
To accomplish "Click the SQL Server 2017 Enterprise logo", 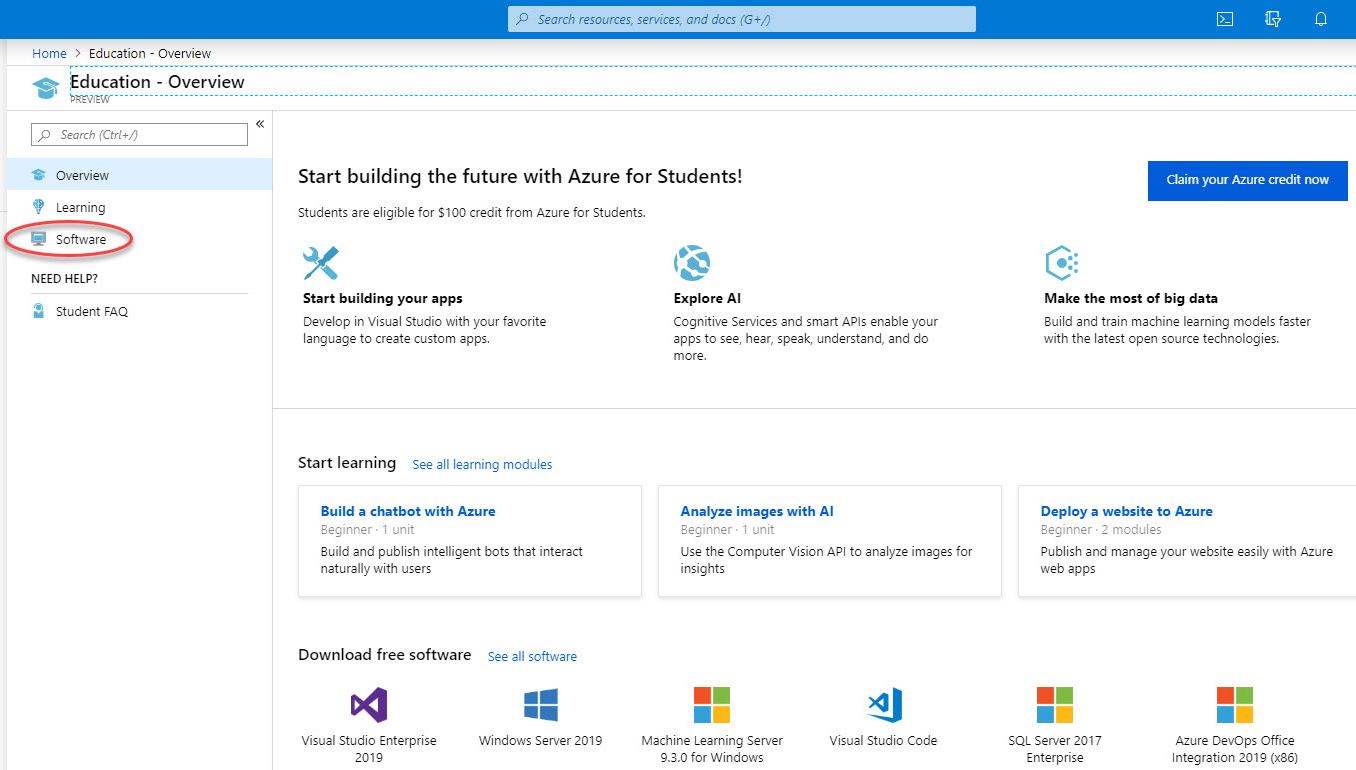I will point(1055,705).
